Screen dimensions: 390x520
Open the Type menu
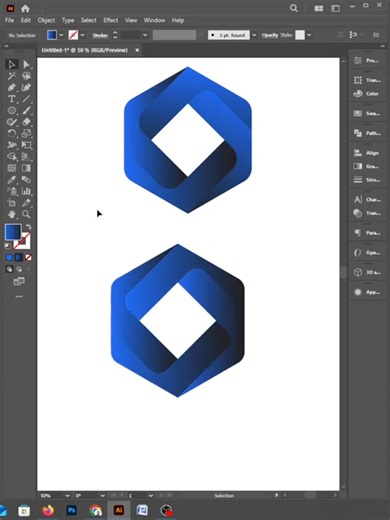tap(68, 20)
